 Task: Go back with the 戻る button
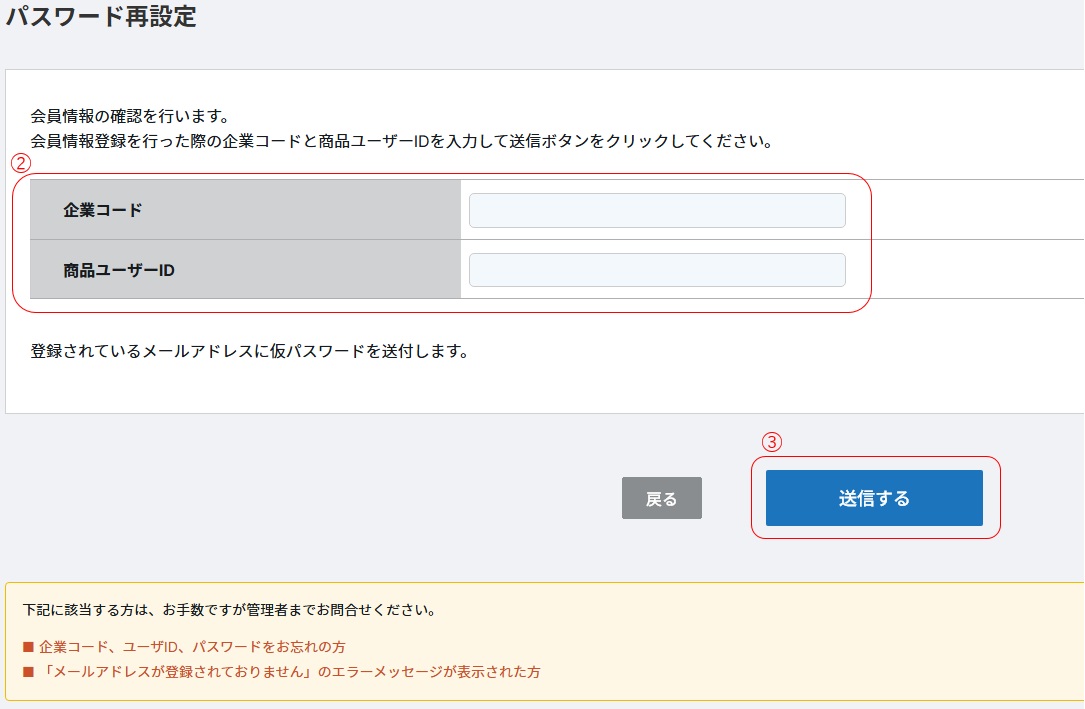[661, 498]
